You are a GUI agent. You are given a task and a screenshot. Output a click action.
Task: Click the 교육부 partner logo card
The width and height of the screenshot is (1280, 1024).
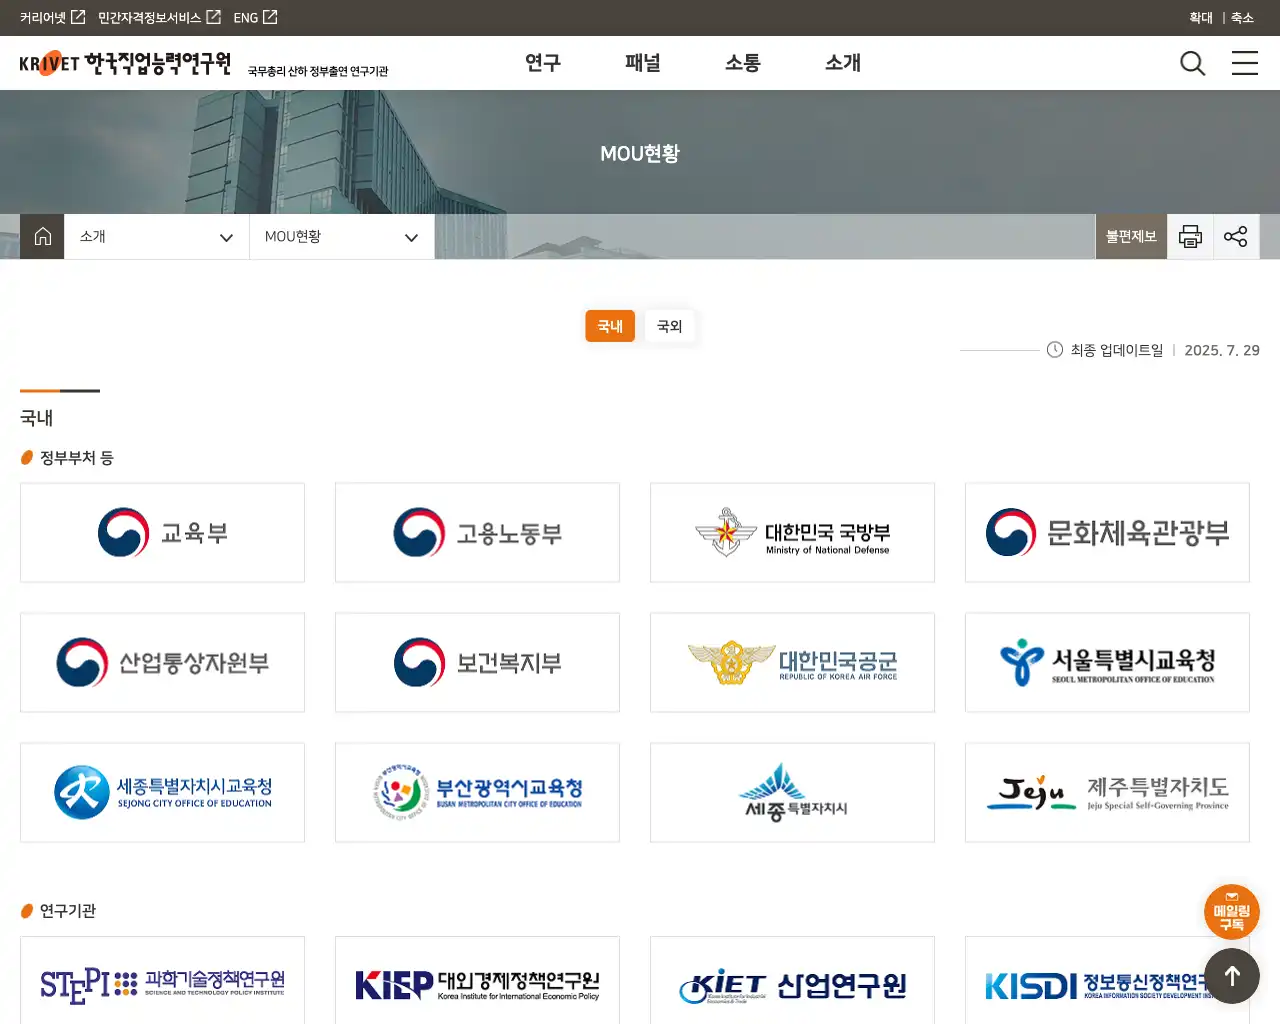[x=162, y=533]
